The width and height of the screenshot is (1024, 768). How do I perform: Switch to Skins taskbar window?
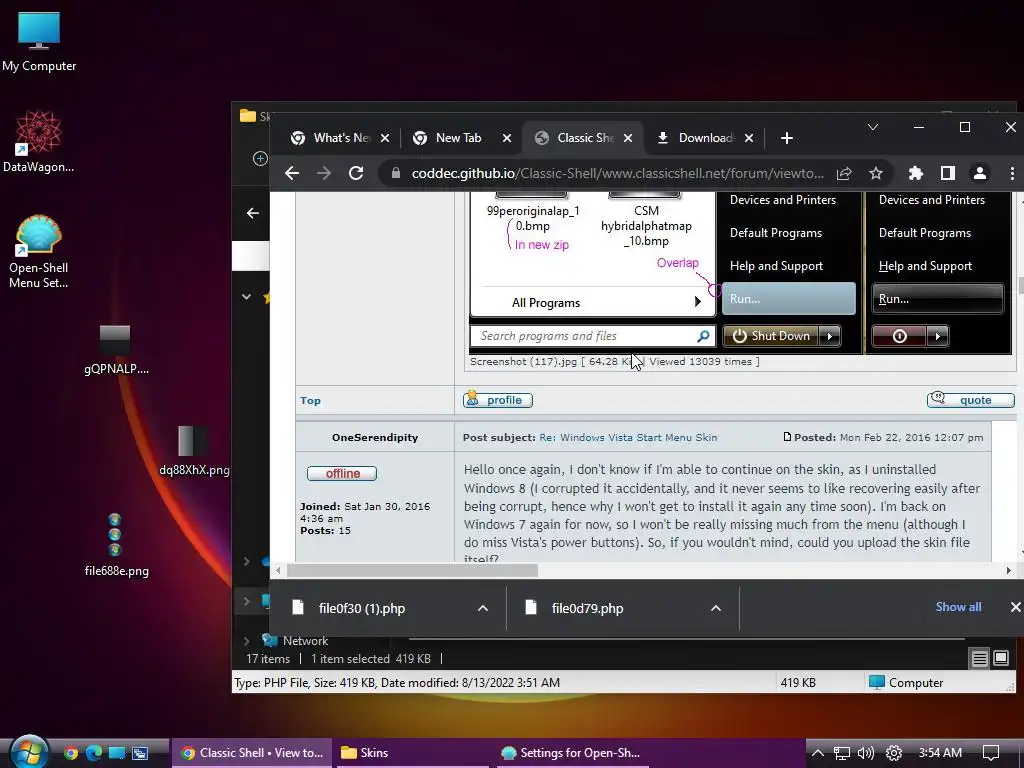413,753
